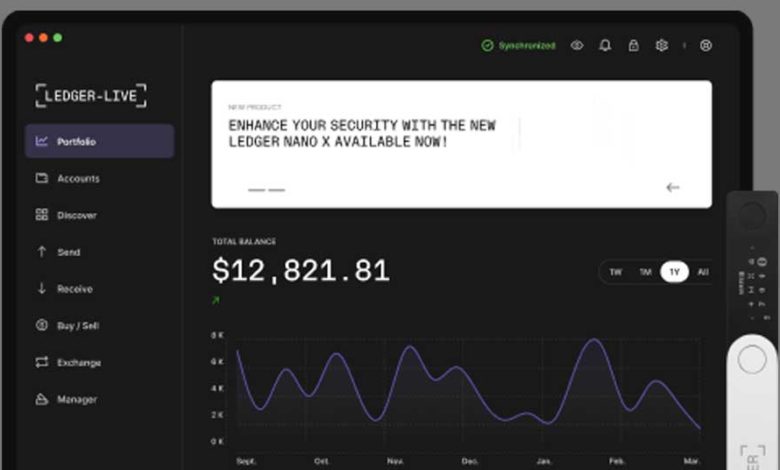Click the TOTAL BALANCE label
Viewport: 780px width, 470px height.
244,241
